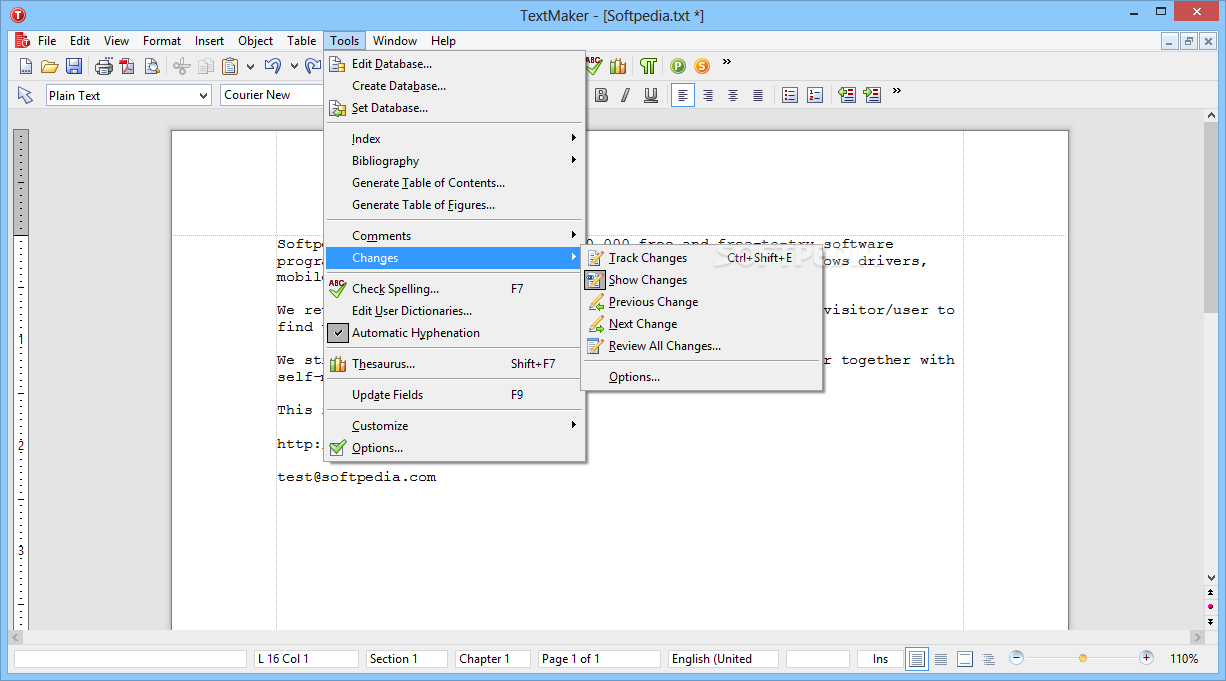Expand the Index submenu

455,139
